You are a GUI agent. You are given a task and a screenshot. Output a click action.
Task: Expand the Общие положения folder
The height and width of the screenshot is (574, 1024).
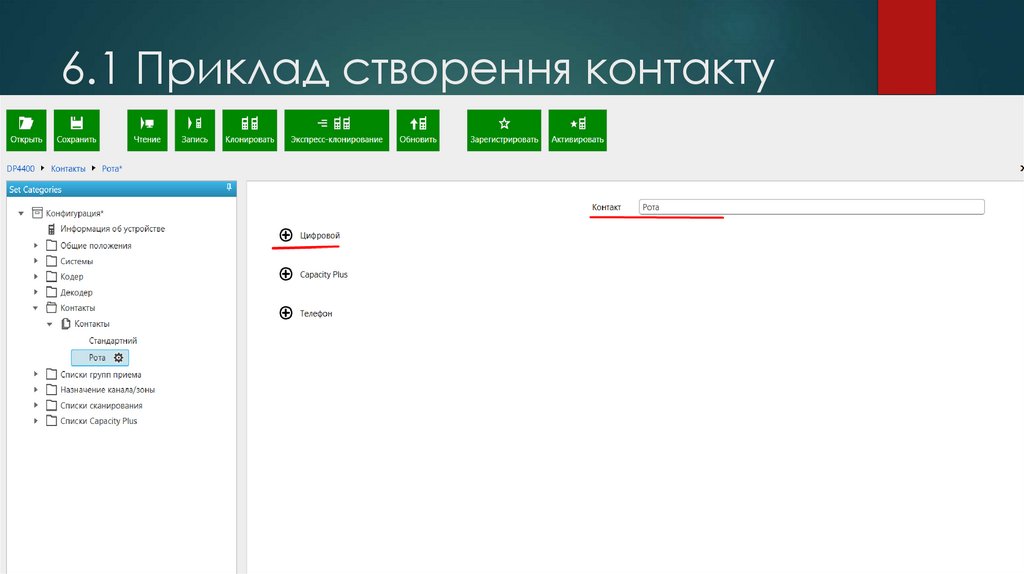(x=36, y=246)
